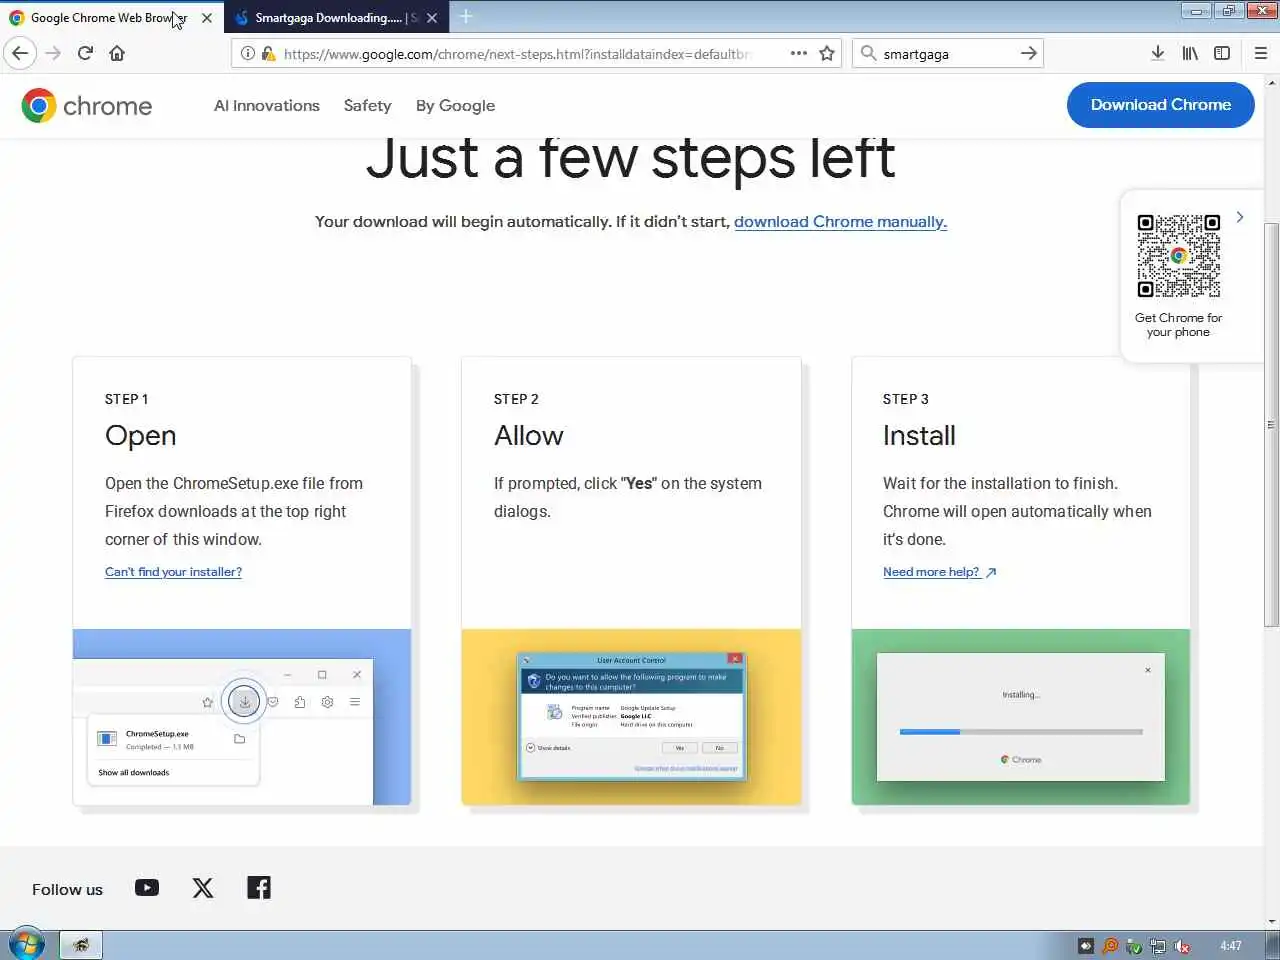This screenshot has height=960, width=1280.
Task: Click the Chrome phone QR code
Action: (x=1178, y=256)
